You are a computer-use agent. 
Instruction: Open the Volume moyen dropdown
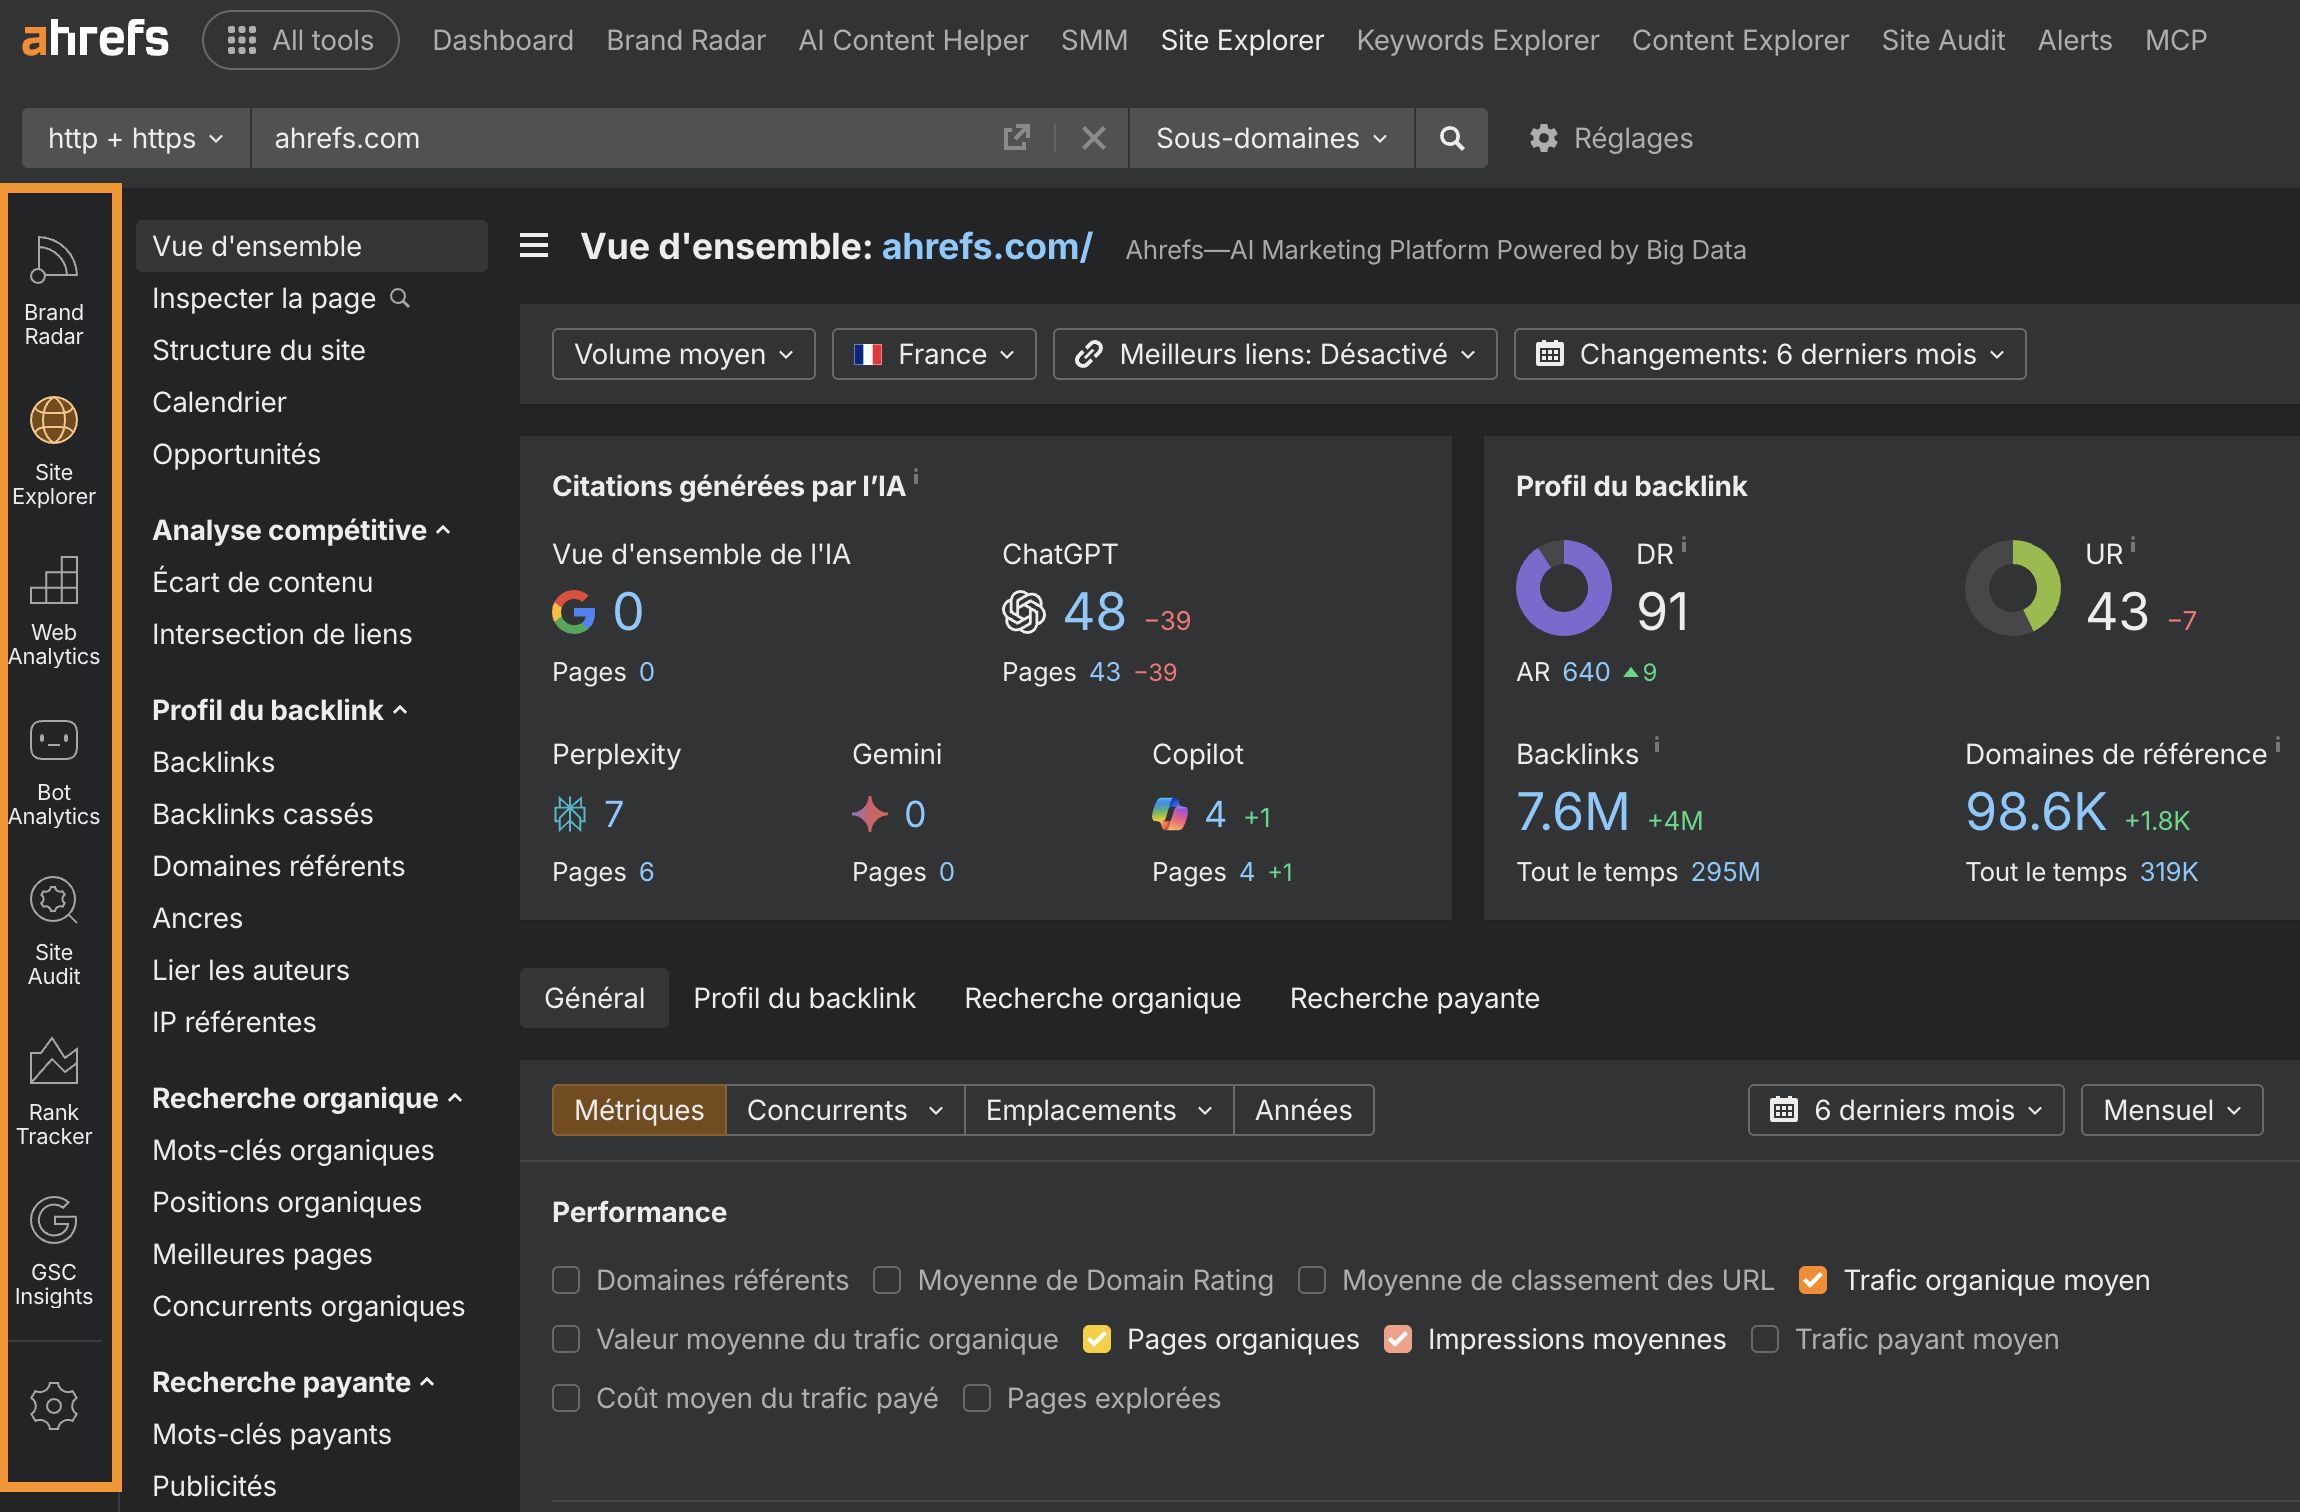click(x=683, y=353)
